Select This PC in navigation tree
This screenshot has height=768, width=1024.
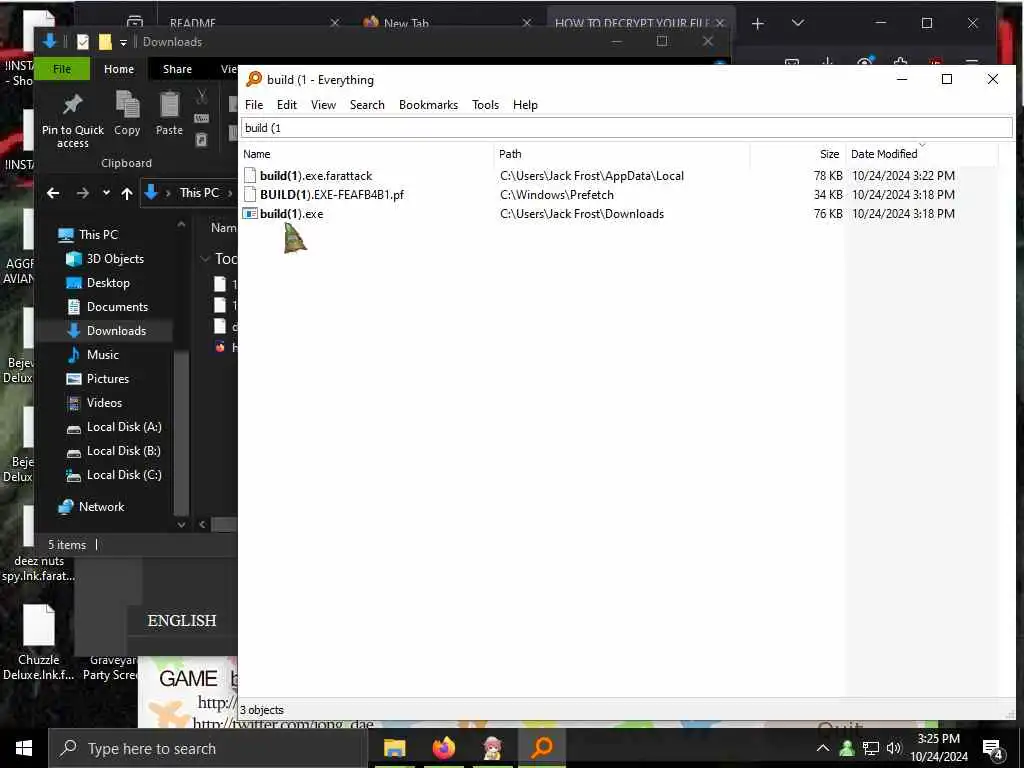click(98, 234)
